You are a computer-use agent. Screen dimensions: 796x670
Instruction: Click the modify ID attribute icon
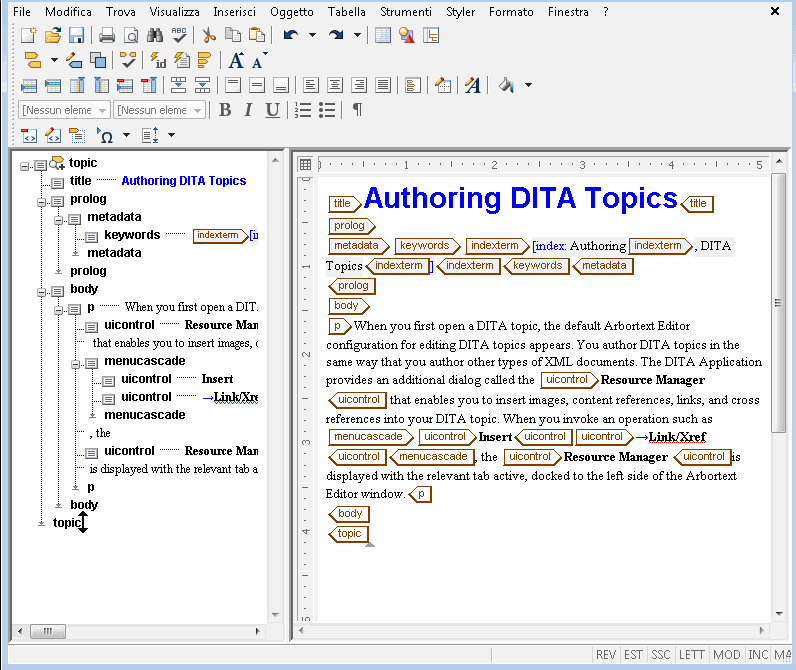158,60
